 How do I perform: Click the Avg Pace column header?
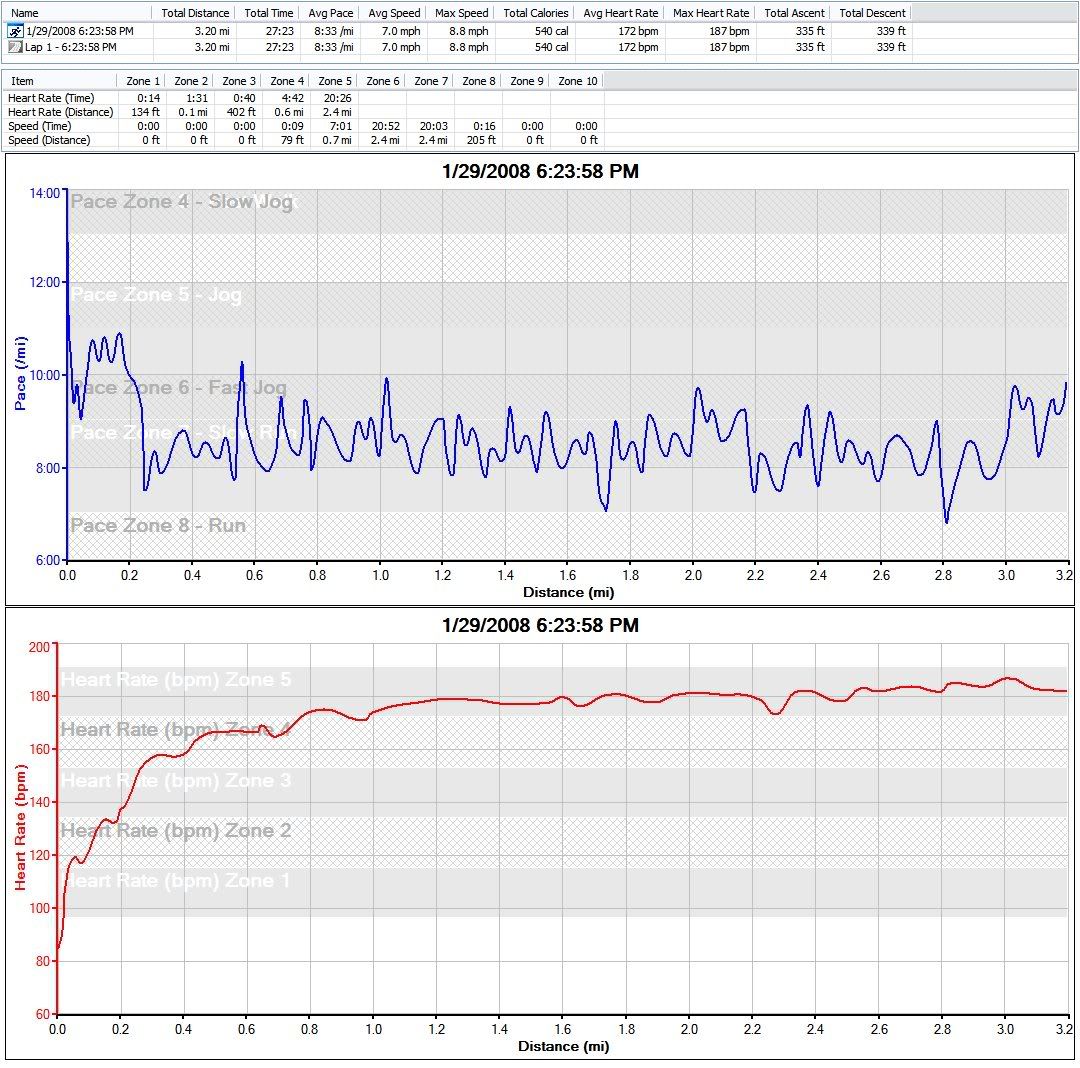tap(329, 13)
